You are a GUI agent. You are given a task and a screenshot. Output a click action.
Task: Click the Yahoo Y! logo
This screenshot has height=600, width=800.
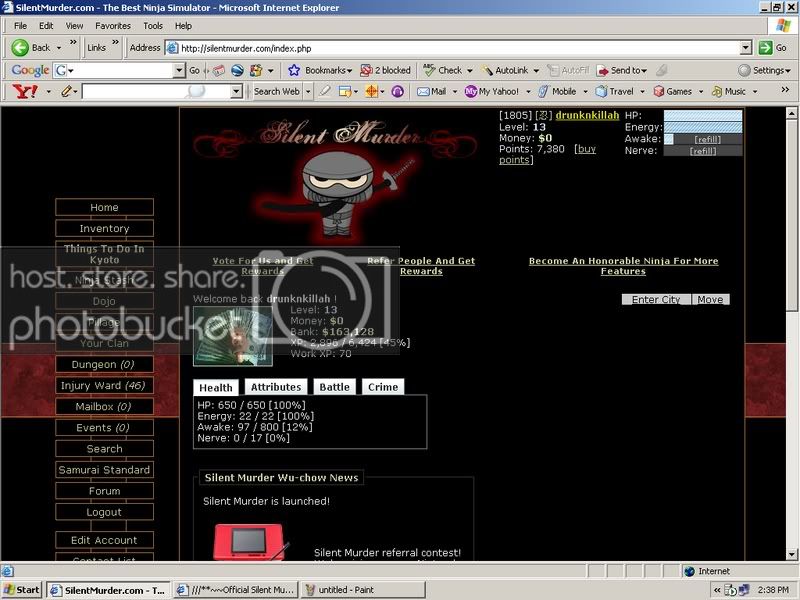[x=24, y=91]
